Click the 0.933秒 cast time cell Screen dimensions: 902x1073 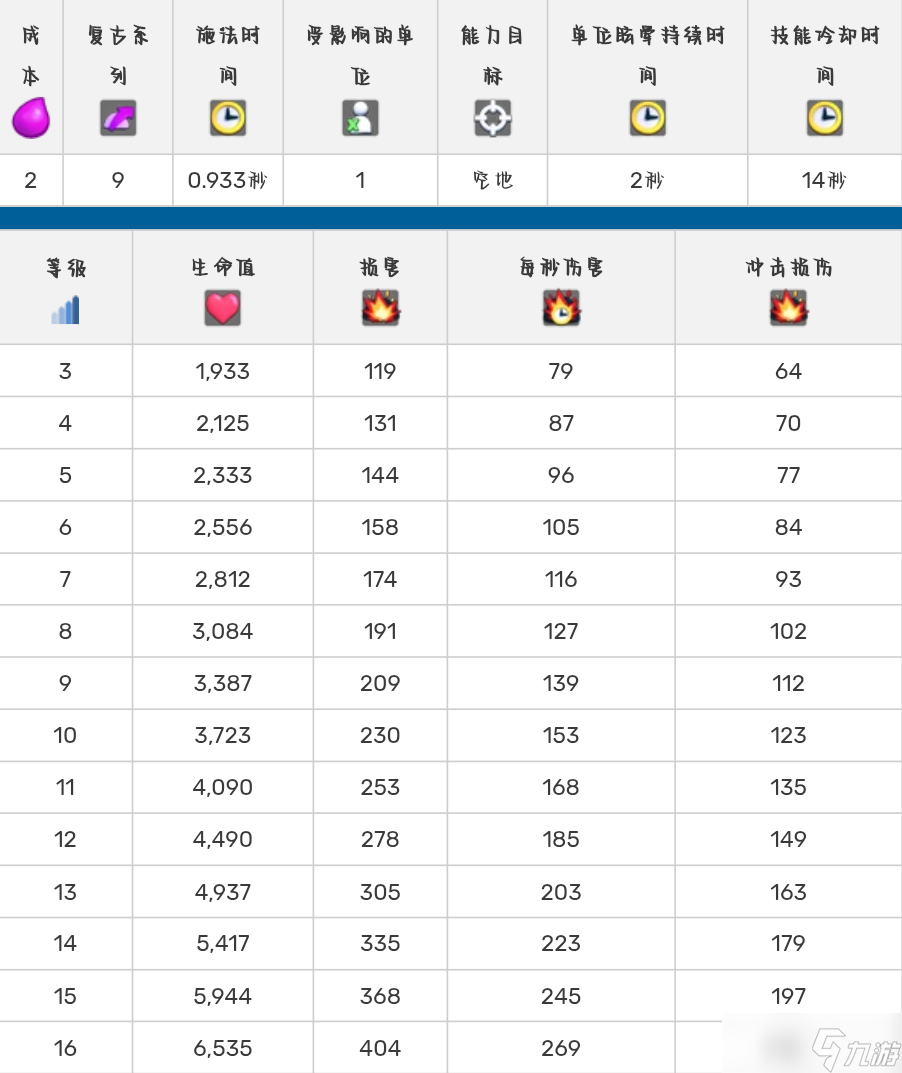[227, 181]
